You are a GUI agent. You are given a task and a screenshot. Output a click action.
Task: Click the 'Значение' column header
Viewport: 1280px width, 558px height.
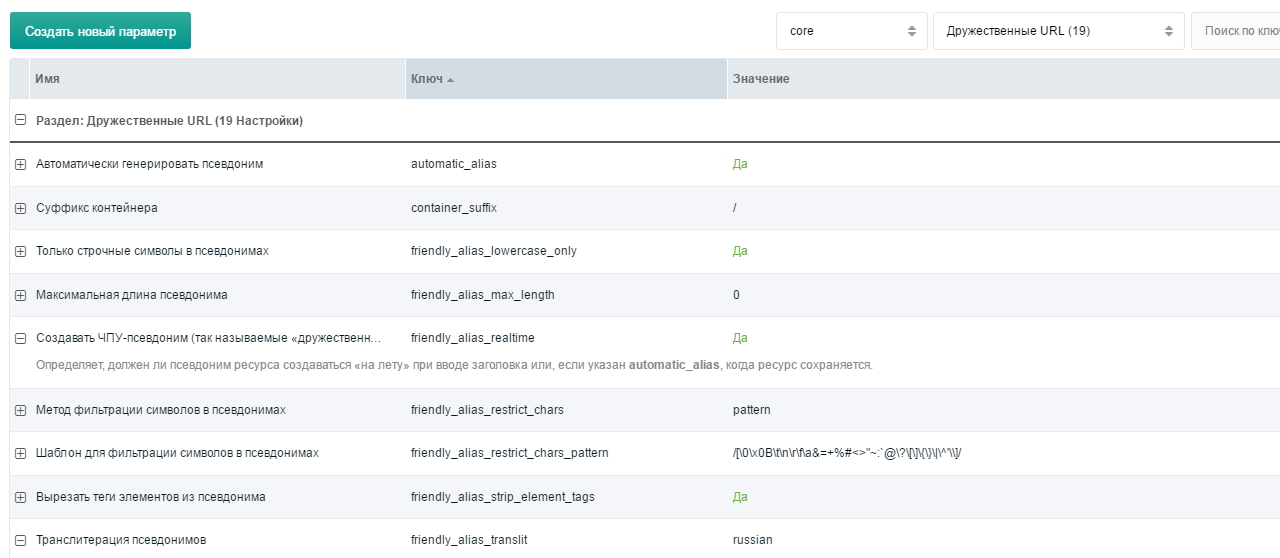click(x=1003, y=79)
